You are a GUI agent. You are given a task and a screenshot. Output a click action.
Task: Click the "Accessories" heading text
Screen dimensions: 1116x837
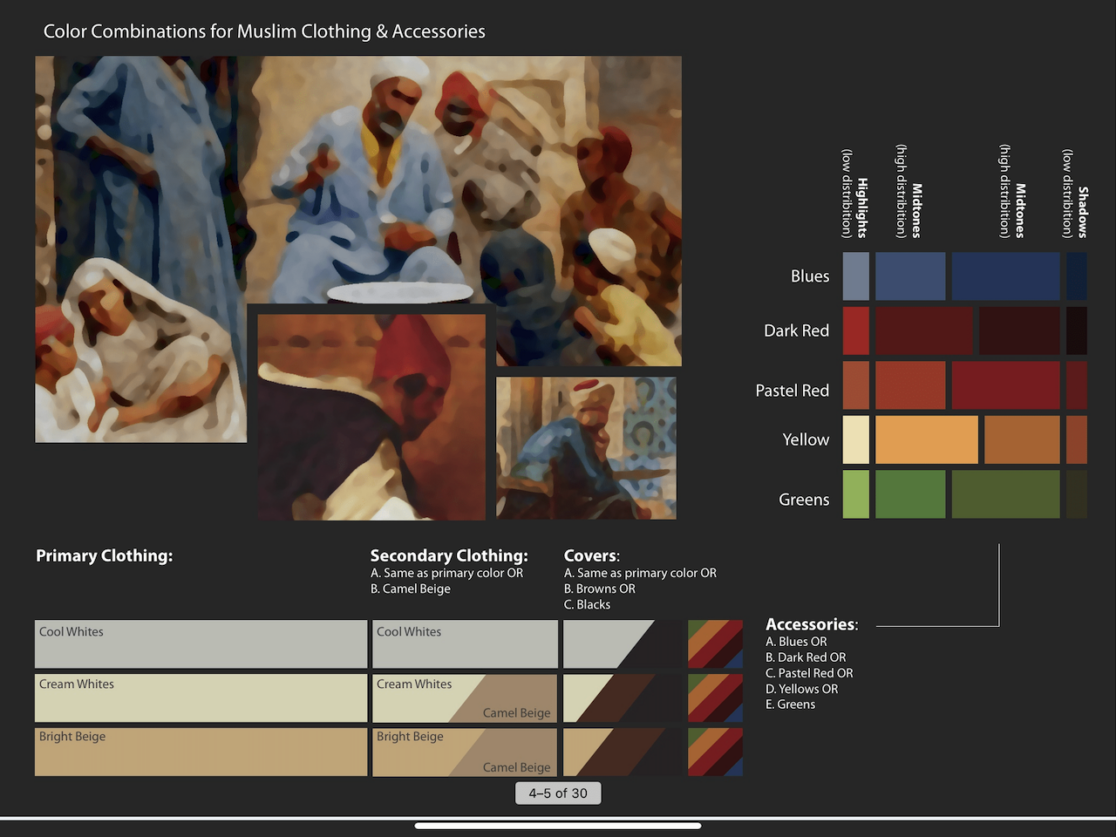810,624
